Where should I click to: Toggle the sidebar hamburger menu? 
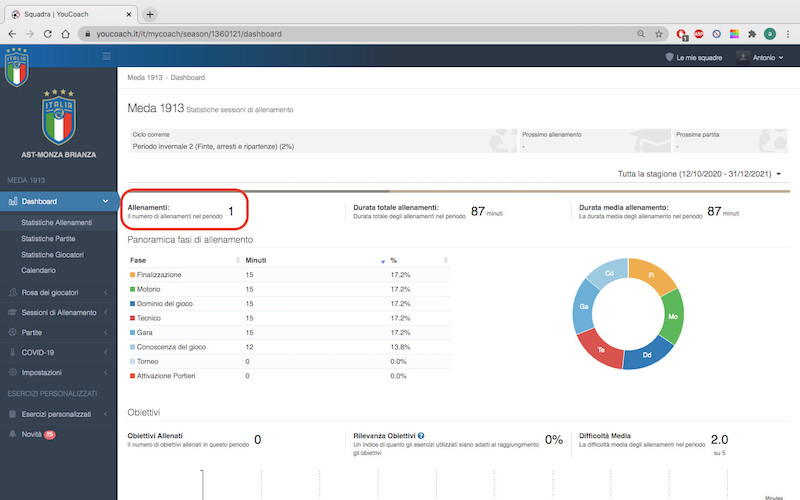[x=106, y=56]
